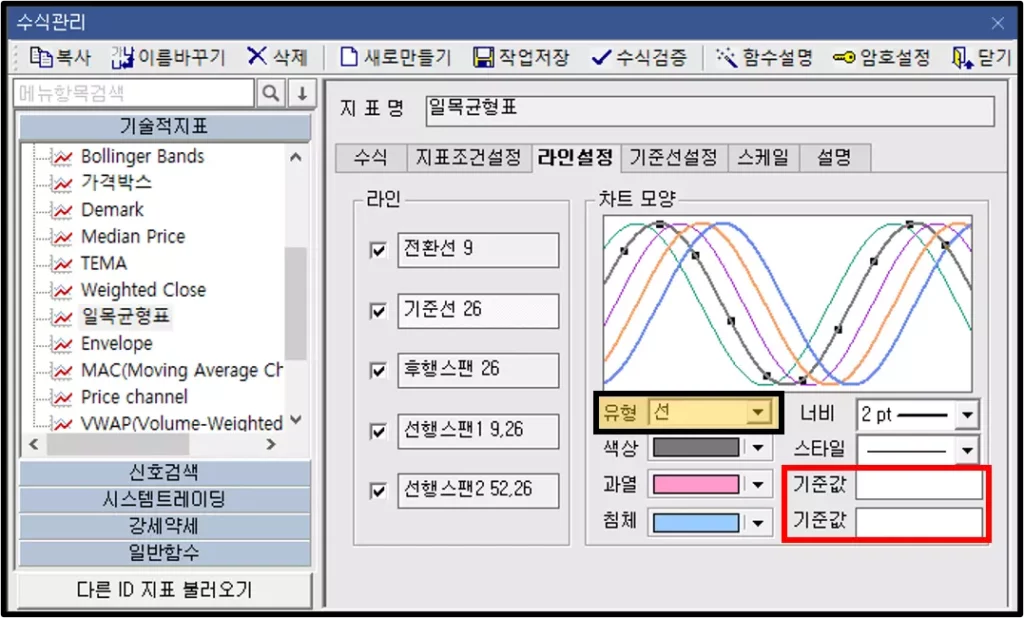Click the 메뉴항목검색 search field
The height and width of the screenshot is (618, 1024).
coord(134,93)
